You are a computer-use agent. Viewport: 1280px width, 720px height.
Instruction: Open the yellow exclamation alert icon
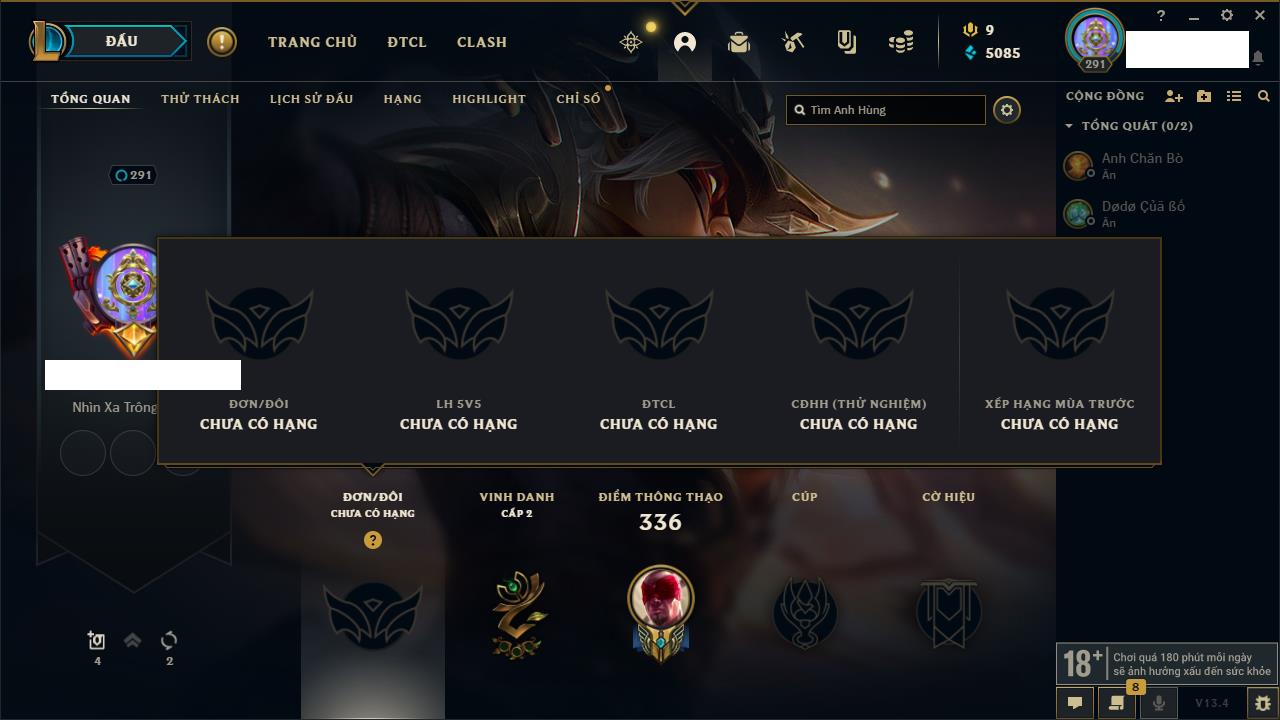coord(222,42)
